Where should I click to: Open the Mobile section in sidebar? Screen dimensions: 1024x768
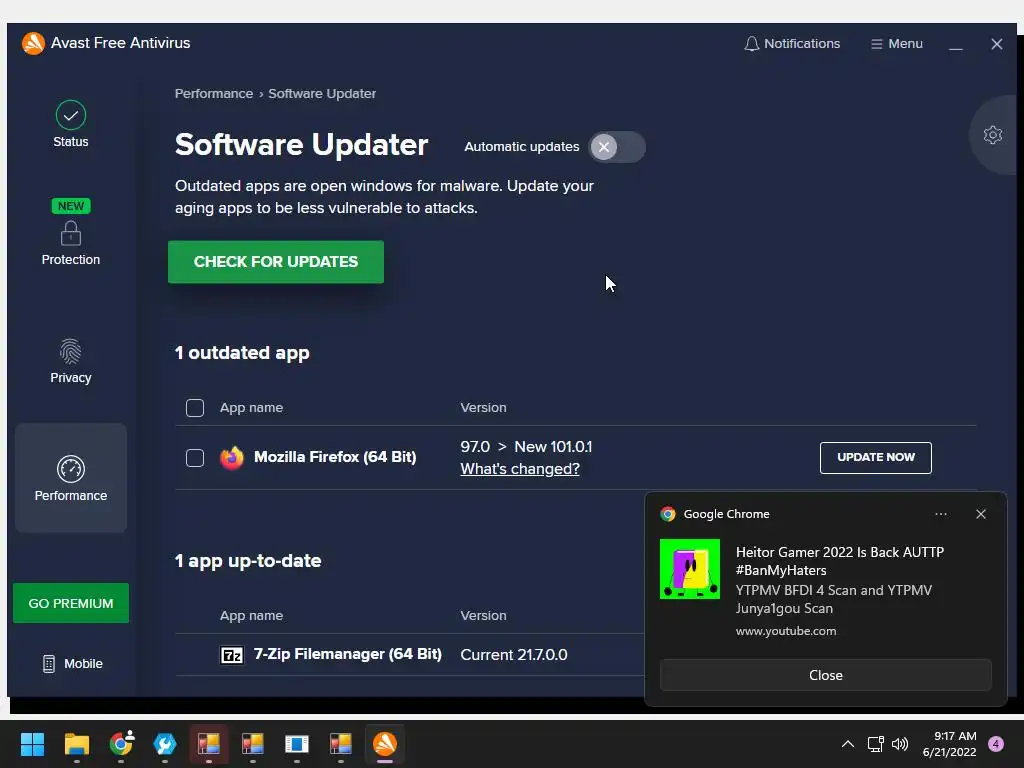(x=72, y=664)
